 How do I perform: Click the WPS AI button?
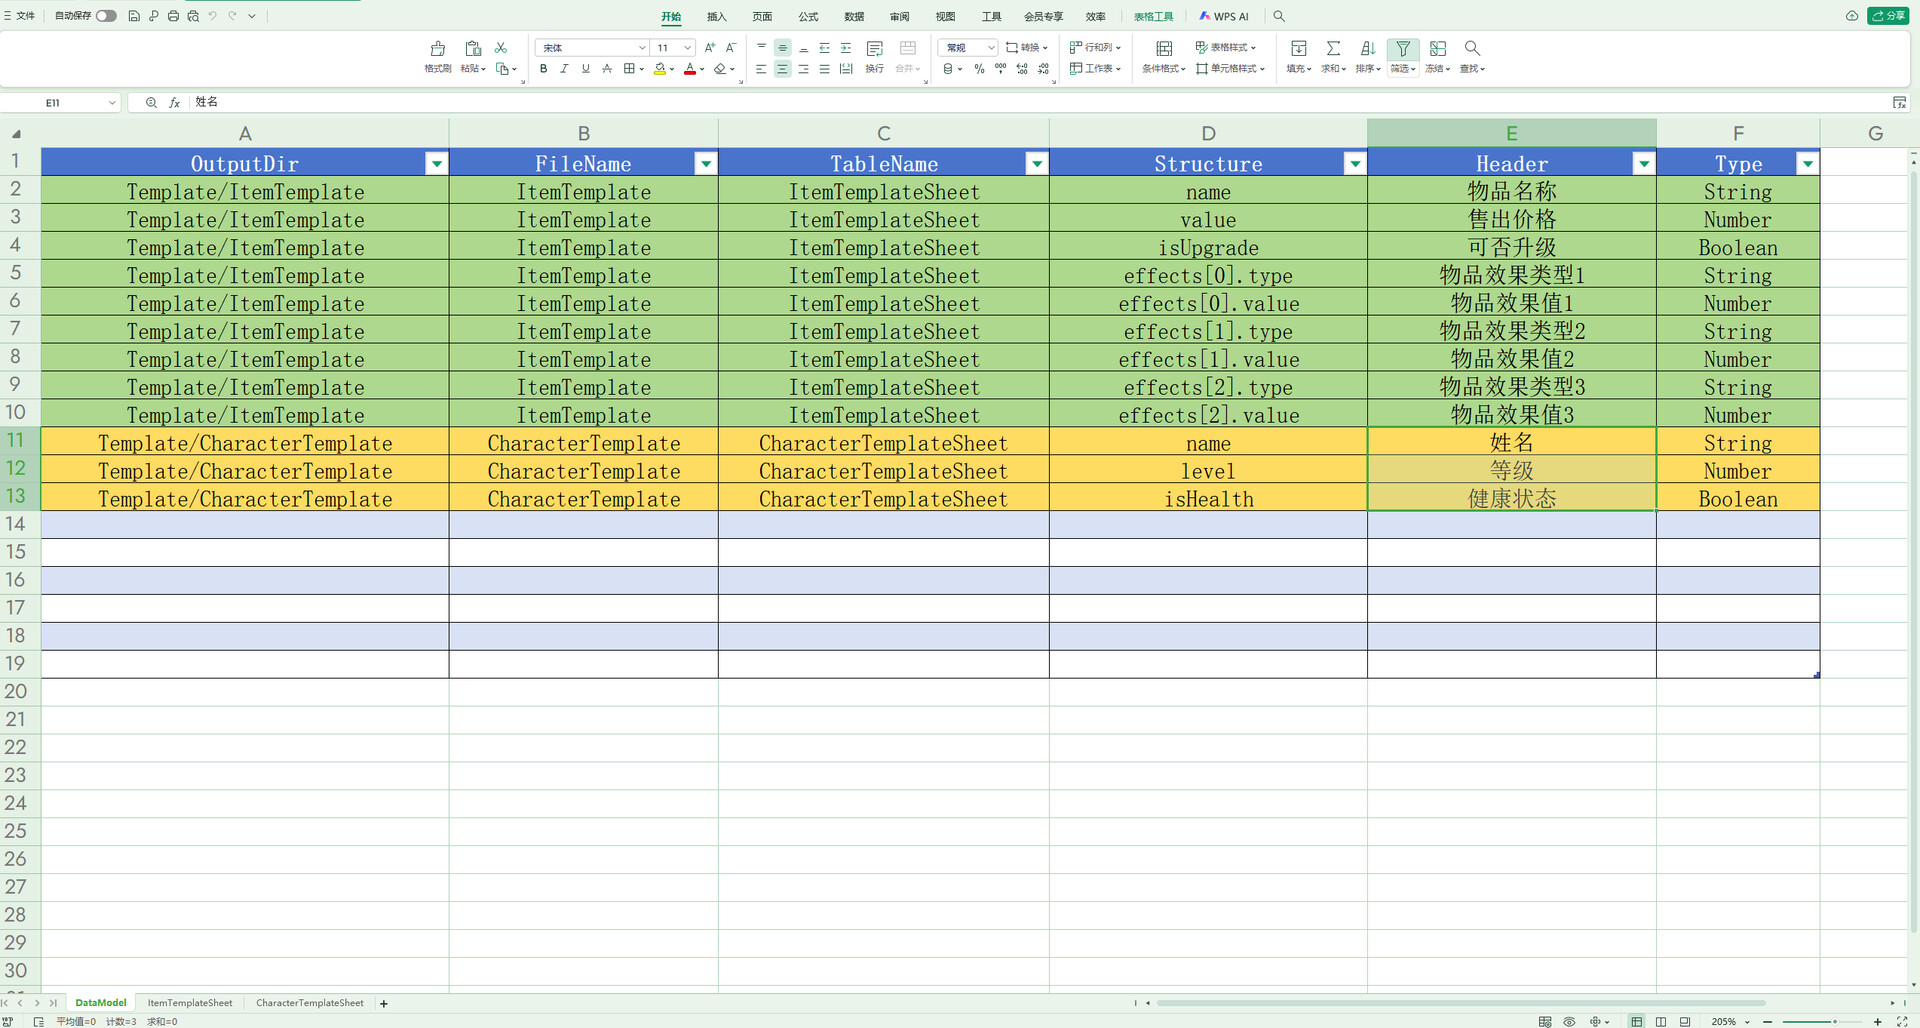pyautogui.click(x=1224, y=16)
